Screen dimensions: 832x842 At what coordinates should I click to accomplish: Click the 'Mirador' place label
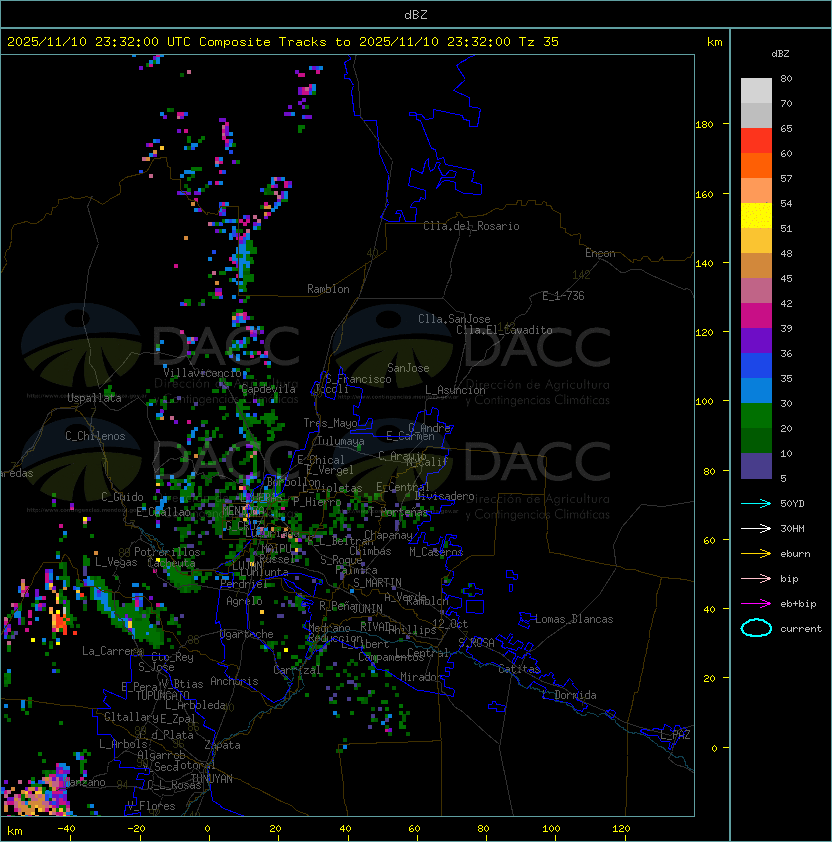421,677
